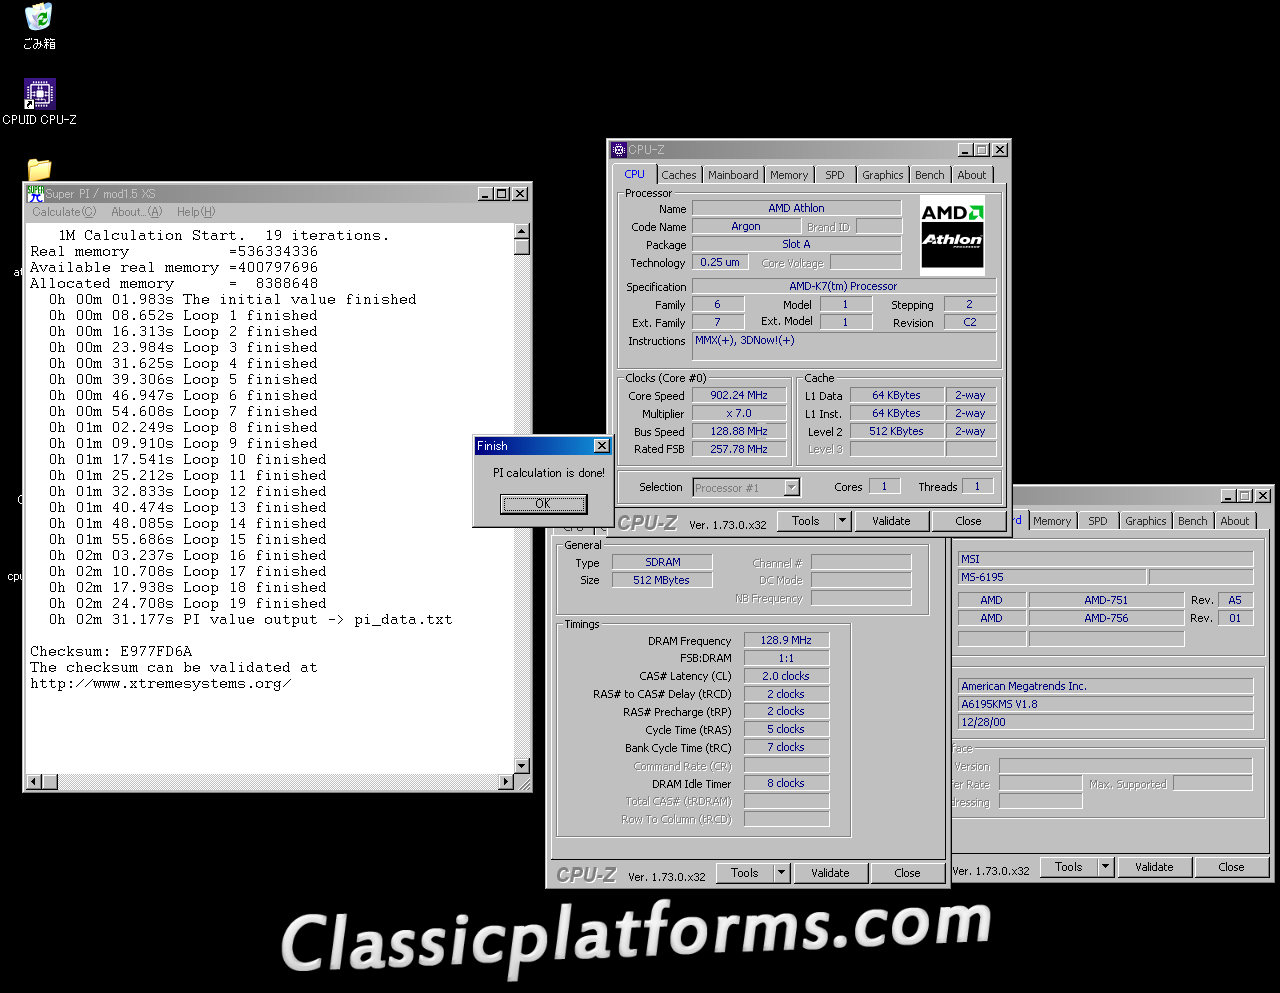
Task: Click the AMD-751 chipset field
Action: (1105, 600)
